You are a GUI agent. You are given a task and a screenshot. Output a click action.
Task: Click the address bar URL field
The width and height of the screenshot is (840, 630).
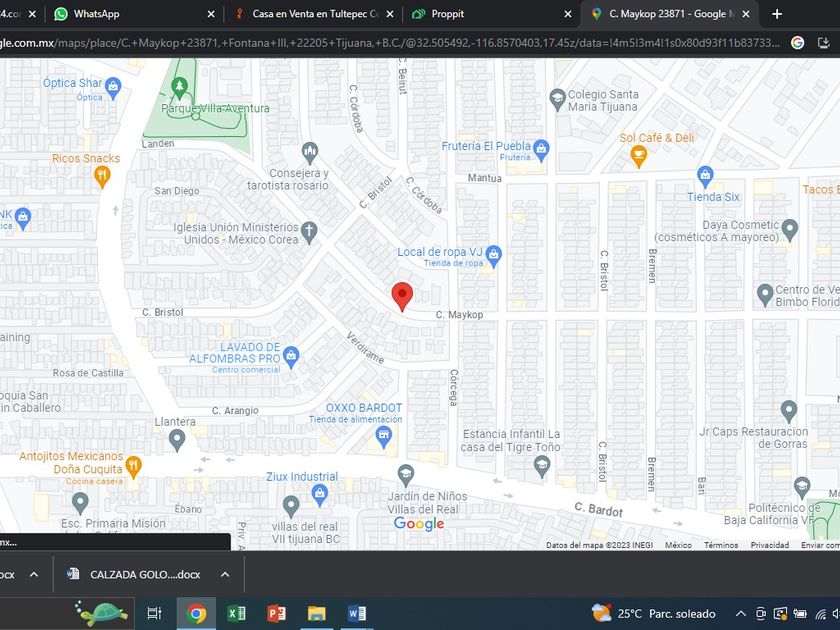click(390, 43)
